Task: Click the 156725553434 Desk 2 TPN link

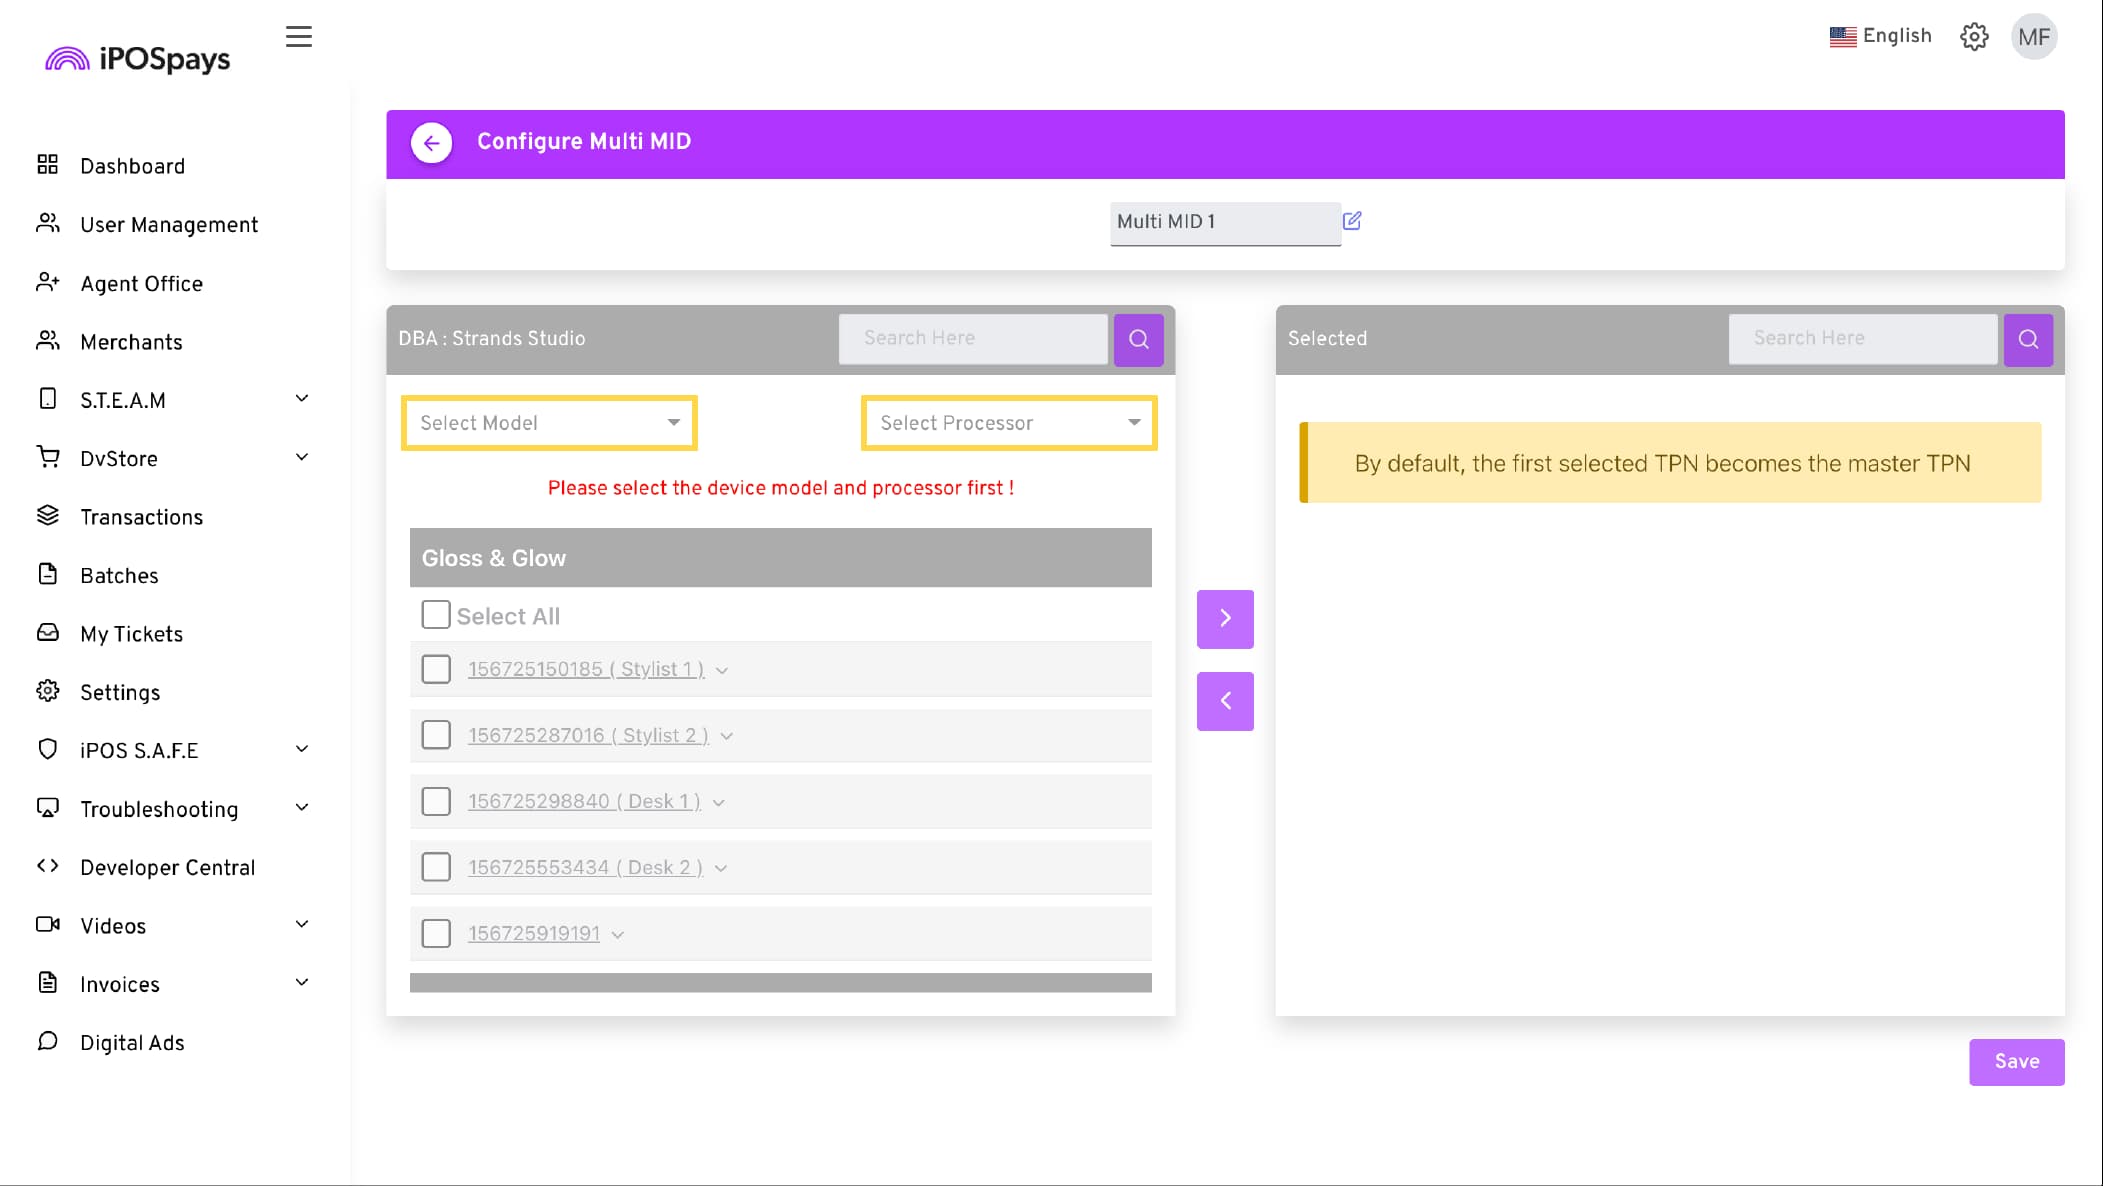Action: click(x=585, y=868)
